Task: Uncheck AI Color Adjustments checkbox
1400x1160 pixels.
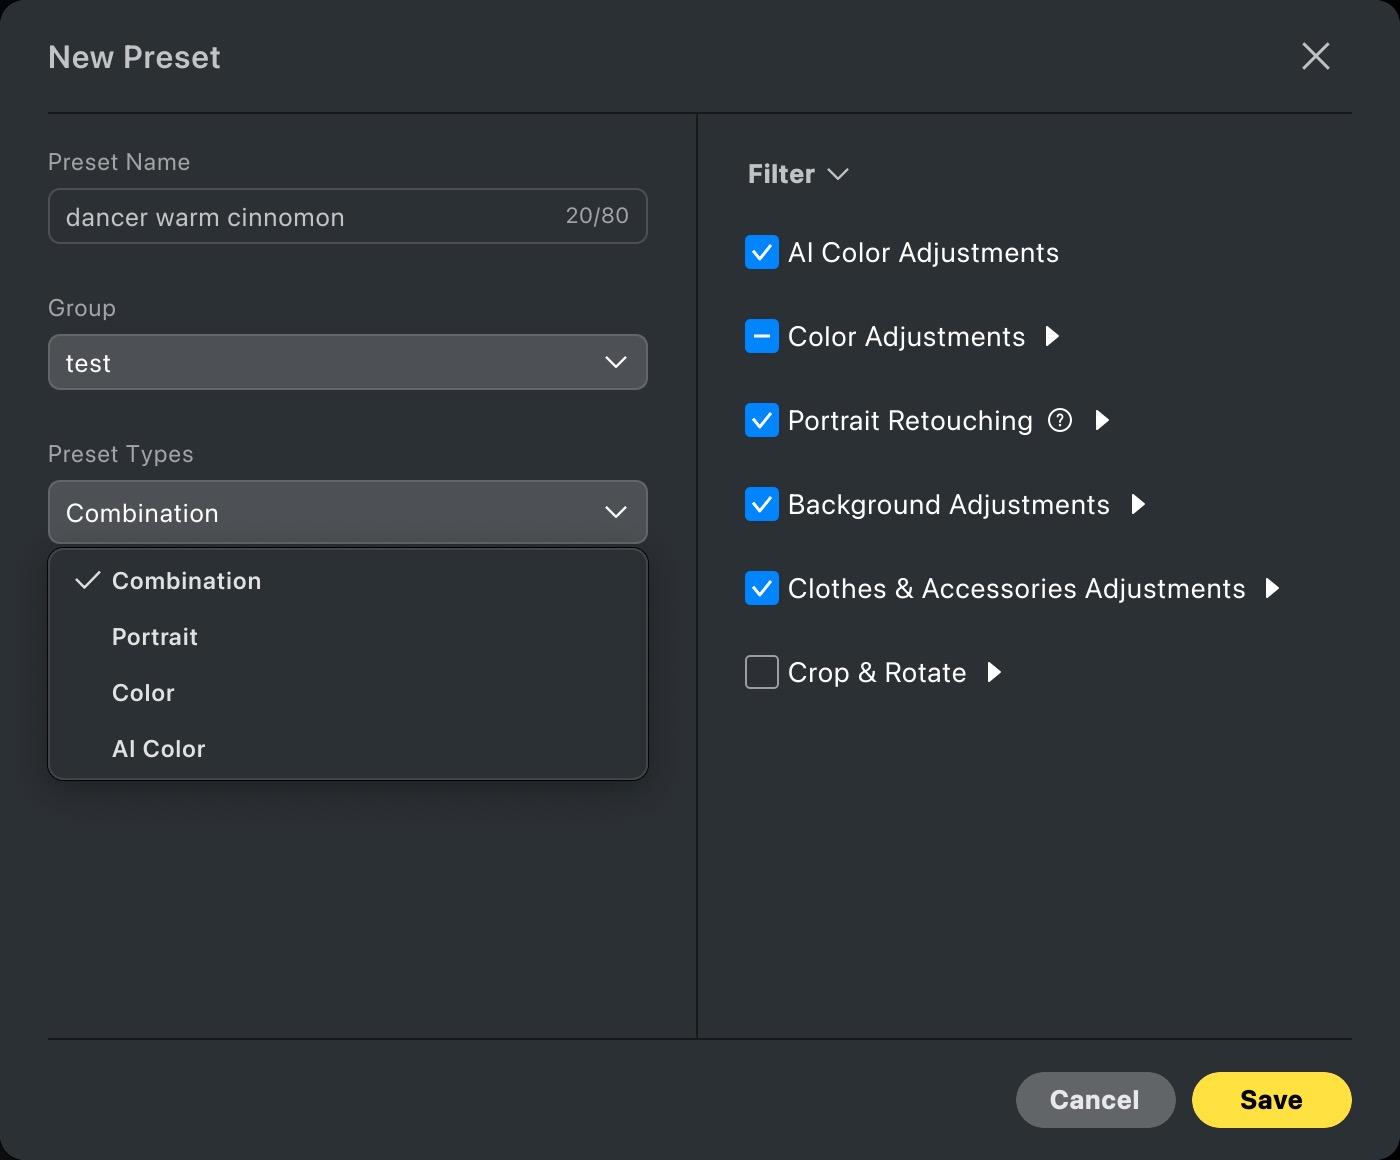Action: tap(762, 252)
